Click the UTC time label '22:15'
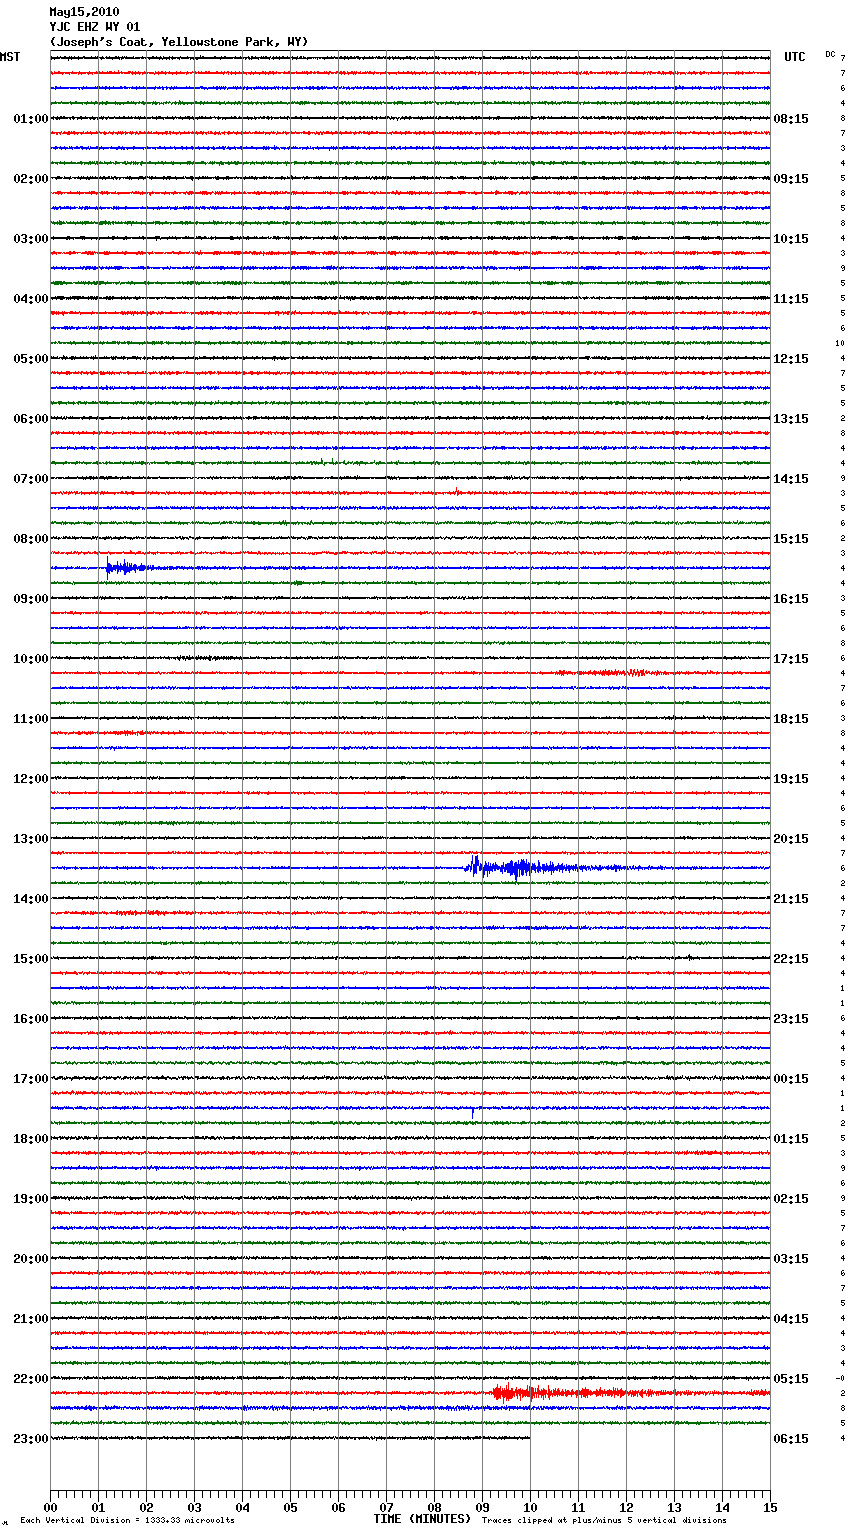The height and width of the screenshot is (1534, 850). tap(791, 959)
